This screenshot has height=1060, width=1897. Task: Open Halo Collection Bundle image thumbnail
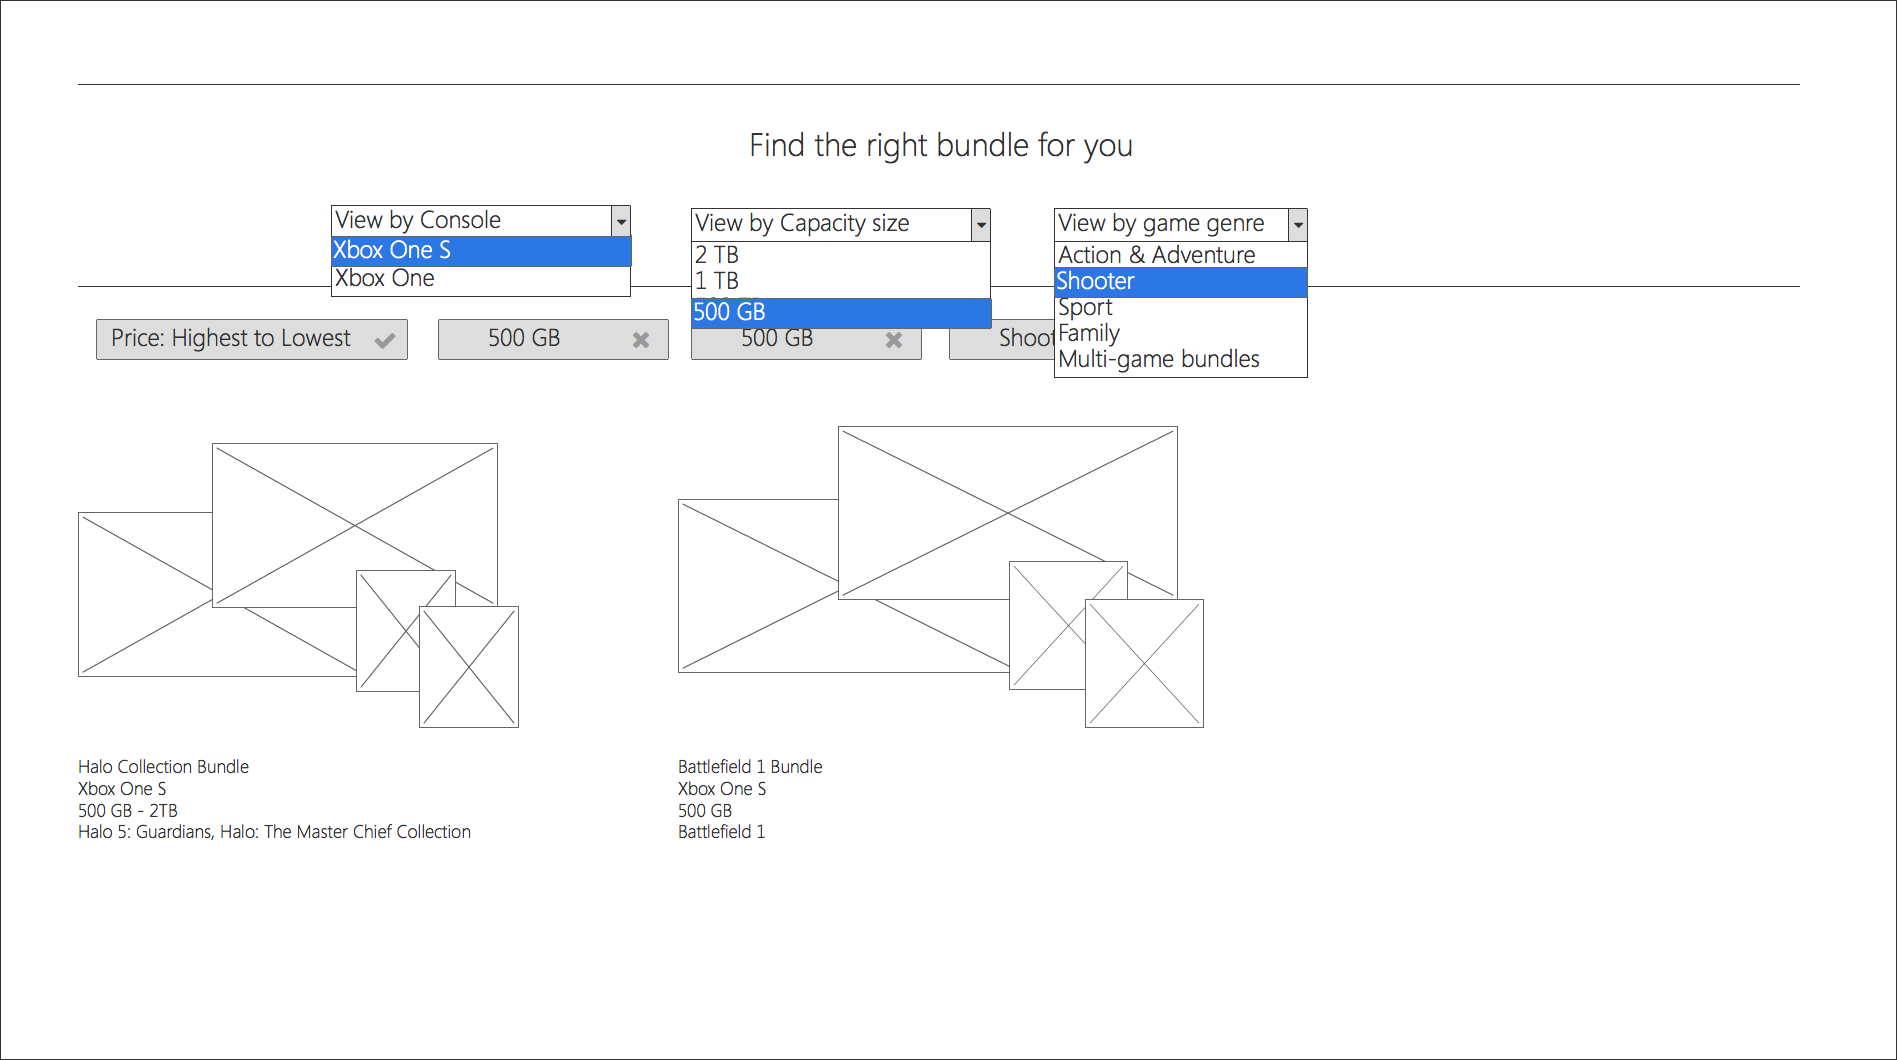click(298, 585)
